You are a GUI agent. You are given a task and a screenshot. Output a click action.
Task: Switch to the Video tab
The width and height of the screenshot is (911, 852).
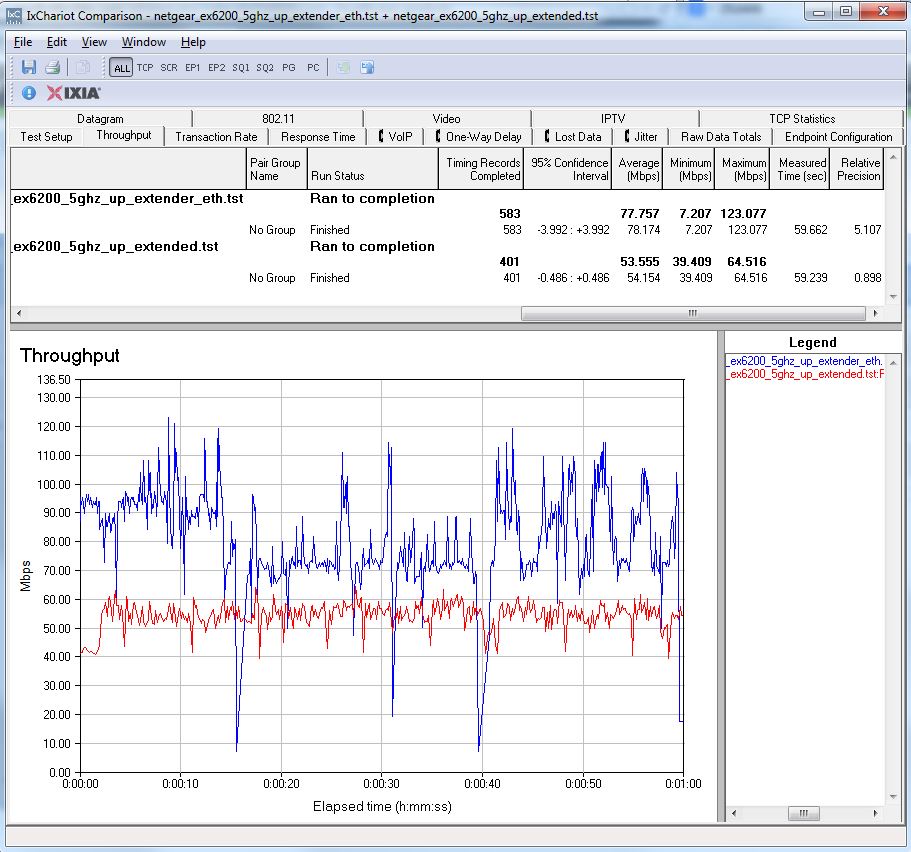pos(446,119)
